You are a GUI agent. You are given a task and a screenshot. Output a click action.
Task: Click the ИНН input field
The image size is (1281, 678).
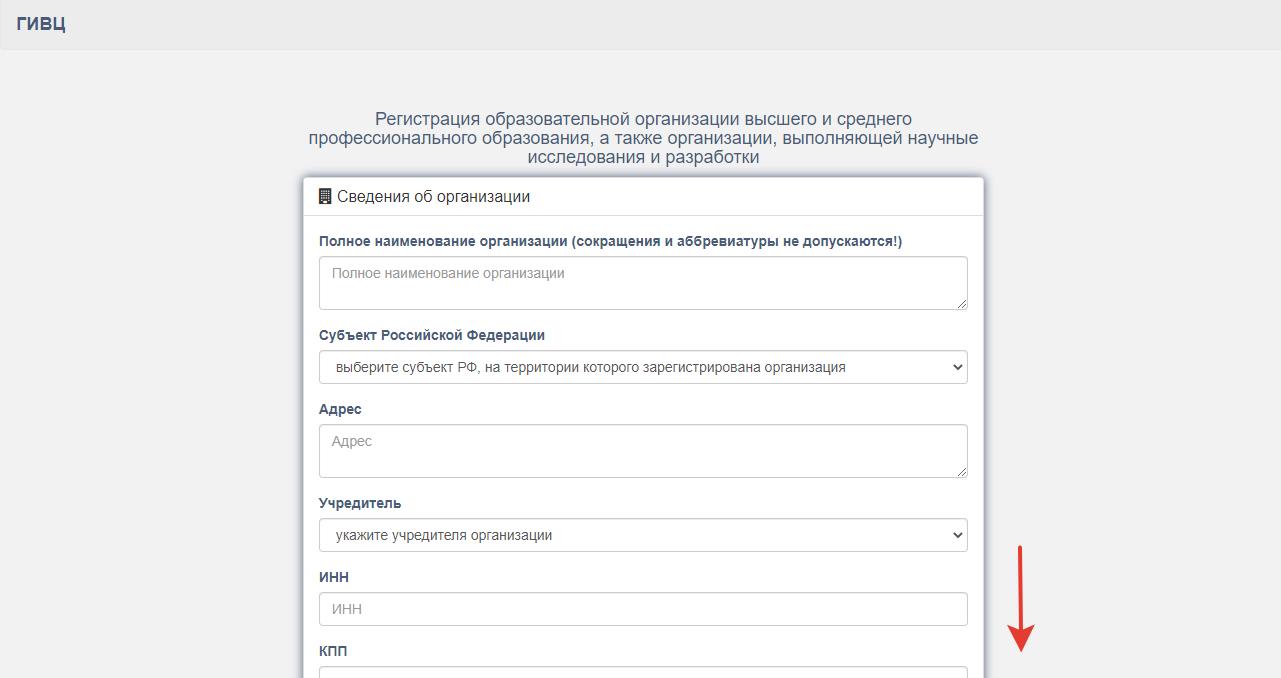tap(642, 609)
